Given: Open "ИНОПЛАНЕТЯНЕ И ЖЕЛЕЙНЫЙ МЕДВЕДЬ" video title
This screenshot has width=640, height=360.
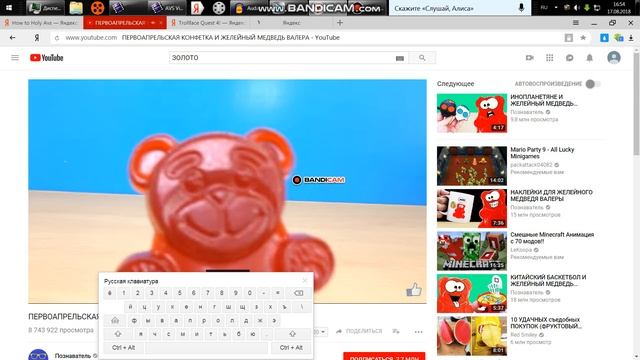Looking at the screenshot, I should pyautogui.click(x=544, y=100).
